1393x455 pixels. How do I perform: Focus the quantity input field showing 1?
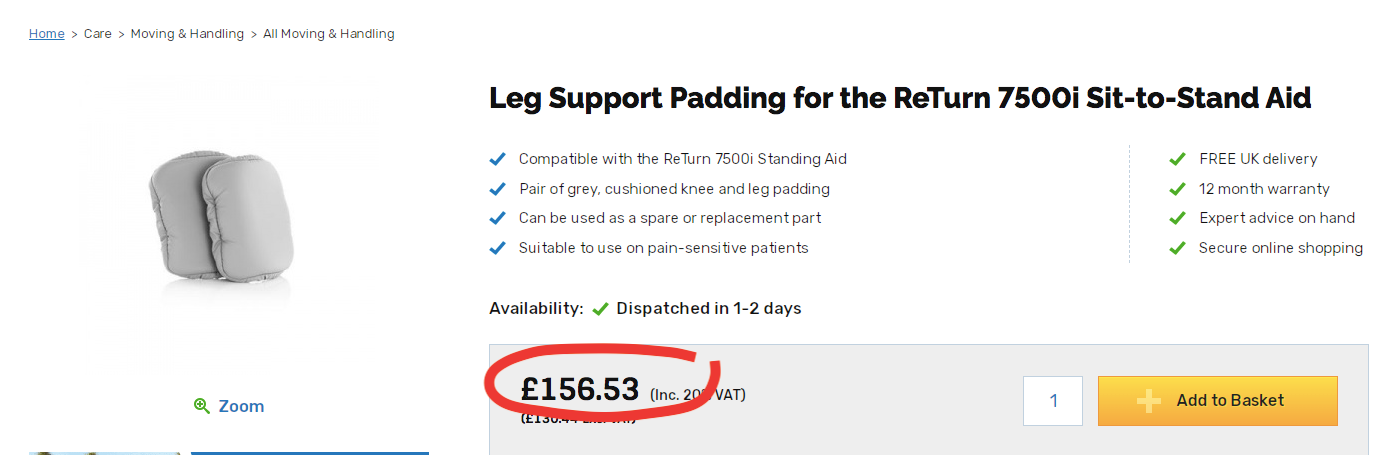(1053, 401)
